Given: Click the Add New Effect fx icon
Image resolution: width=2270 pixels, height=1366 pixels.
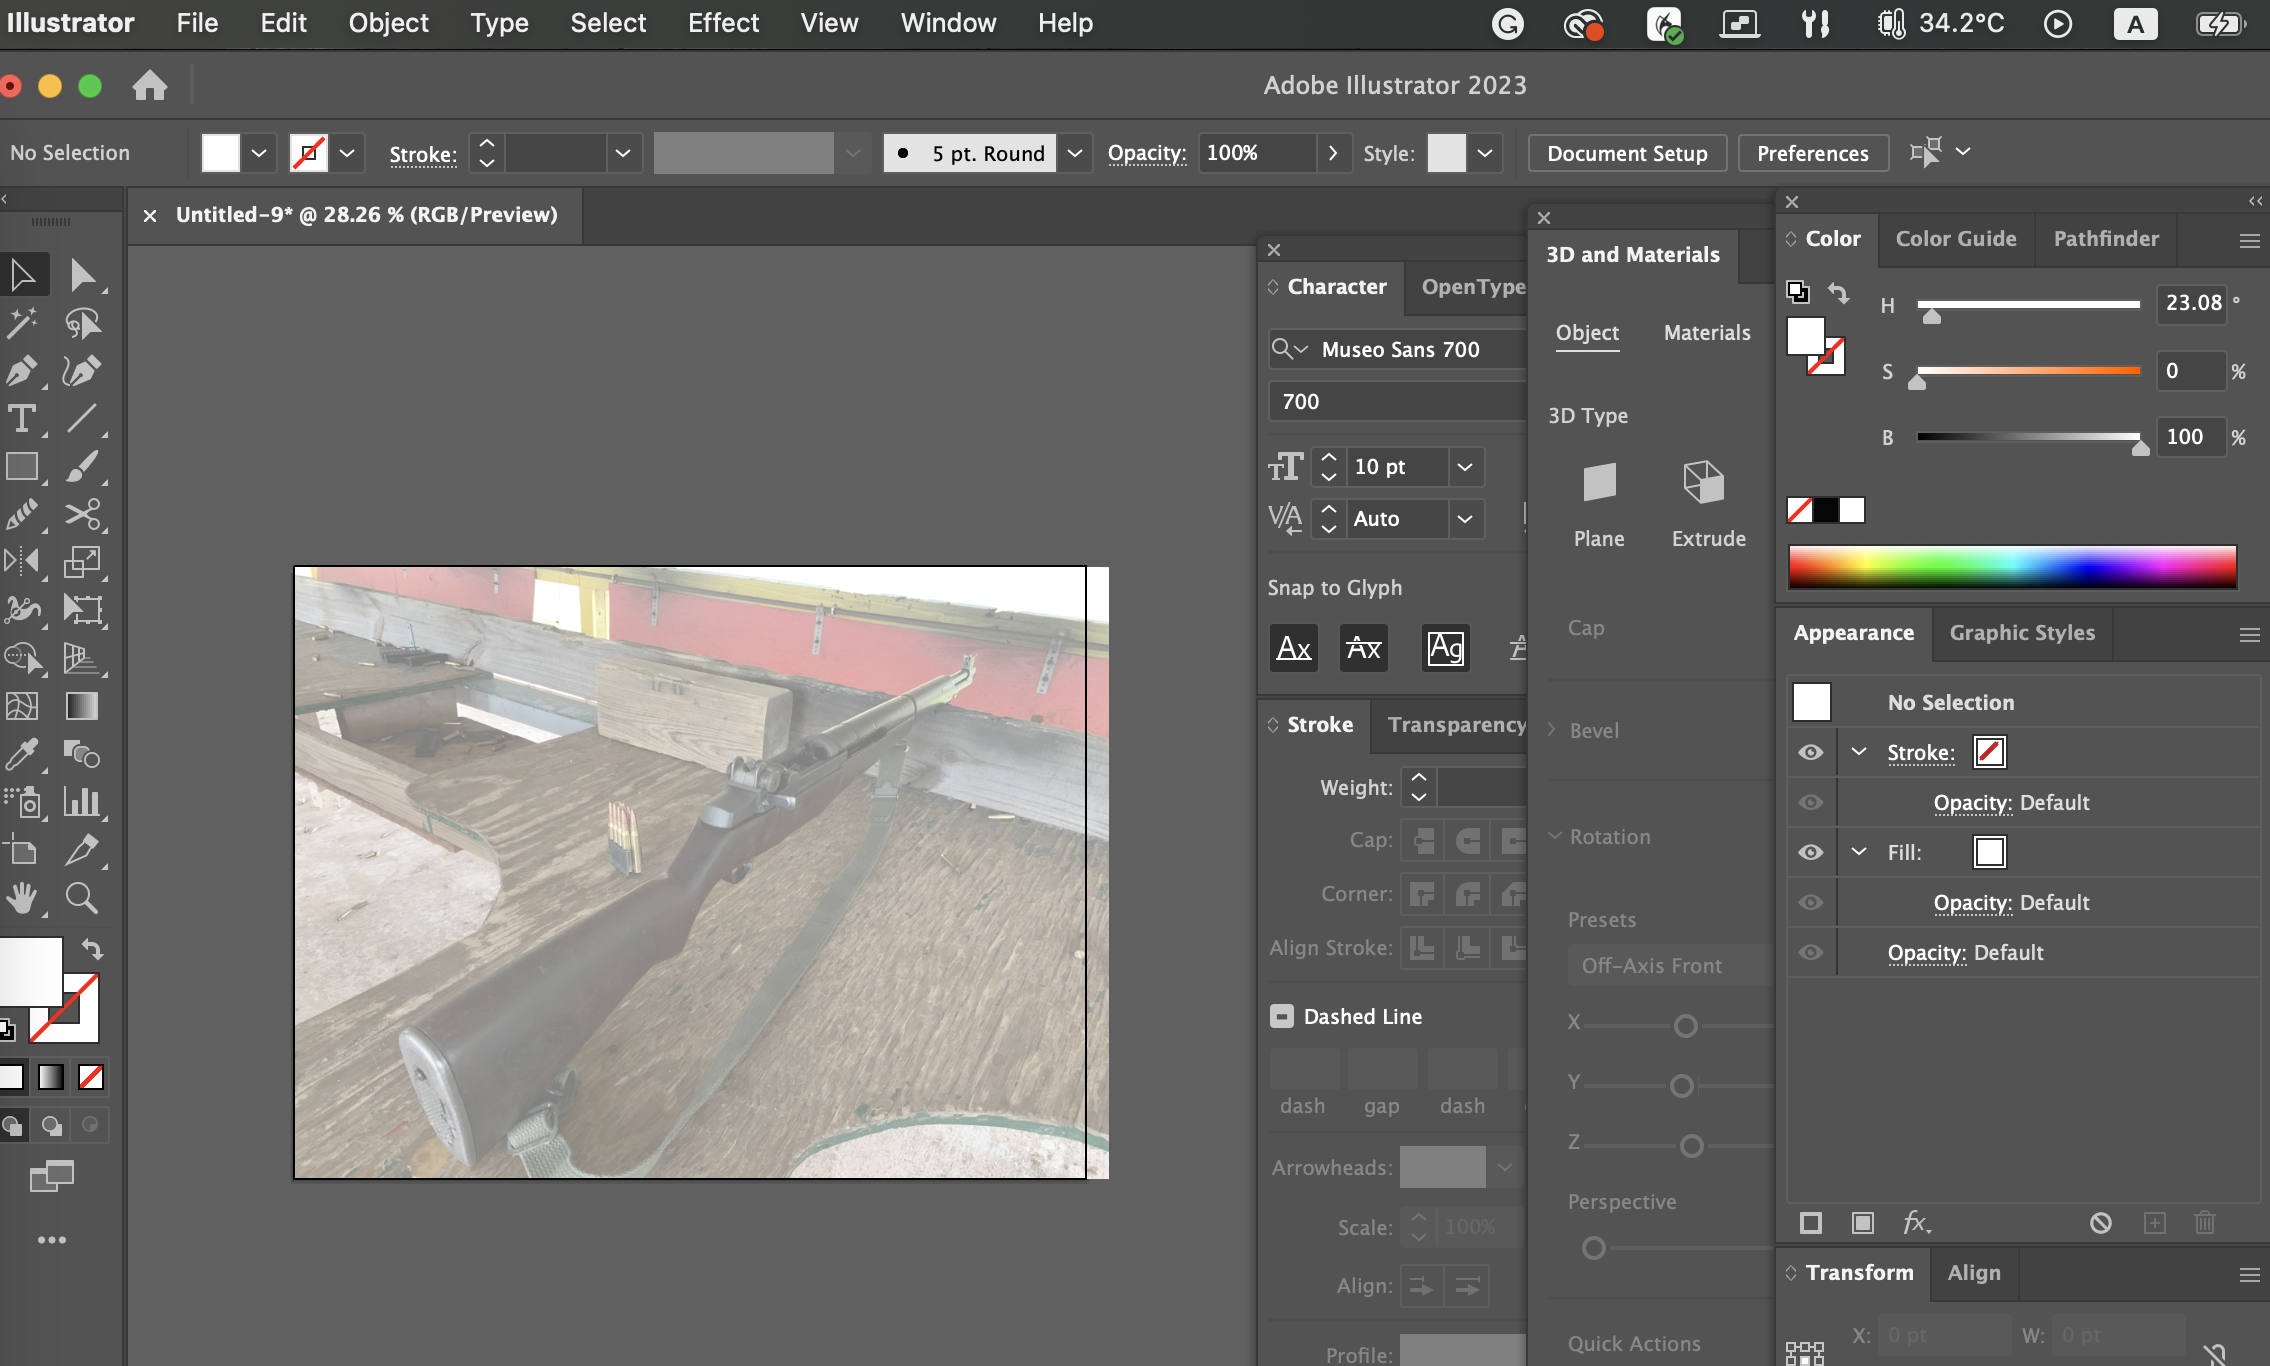Looking at the screenshot, I should [x=1915, y=1223].
